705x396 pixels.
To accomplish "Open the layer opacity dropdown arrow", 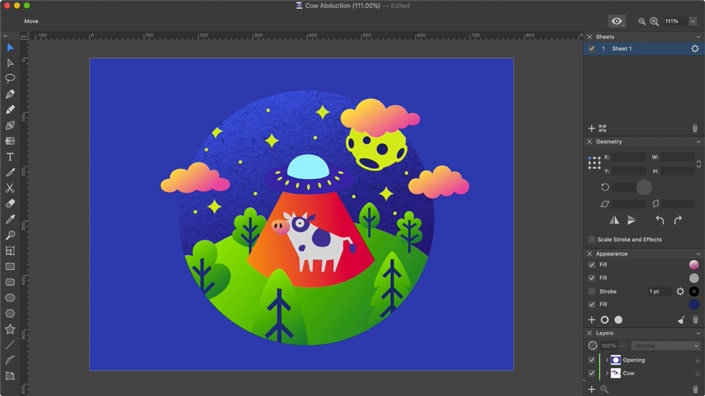I will [x=622, y=346].
